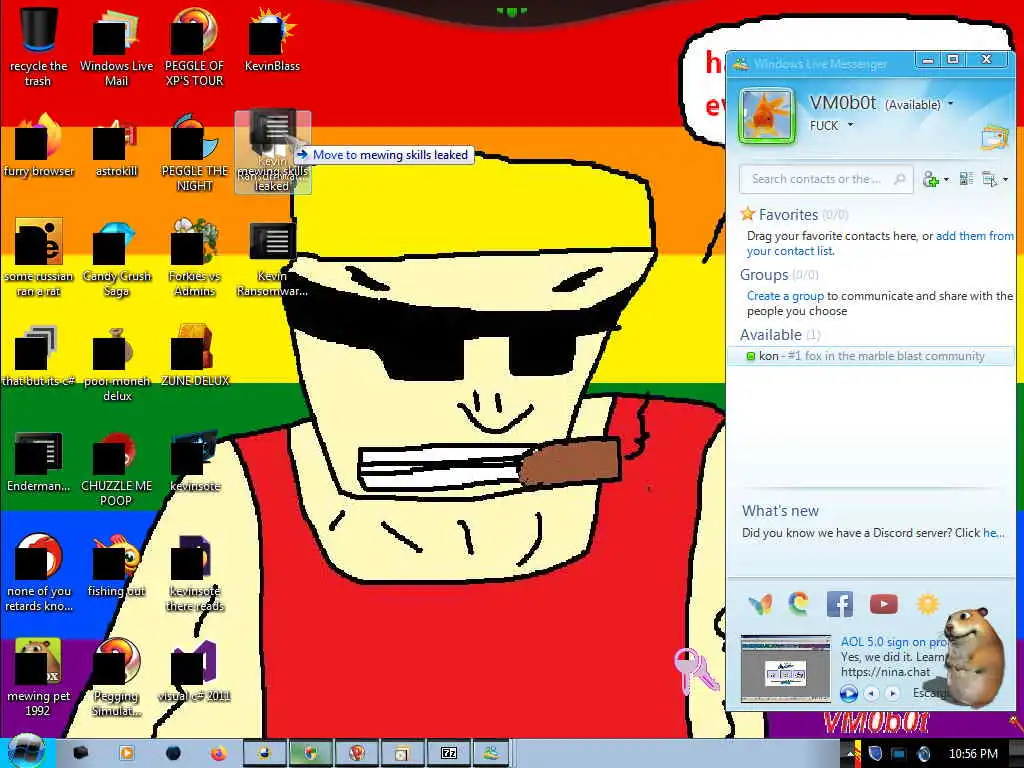1024x768 pixels.
Task: Launch the mewing pet 1992 shortcut
Action: click(38, 678)
